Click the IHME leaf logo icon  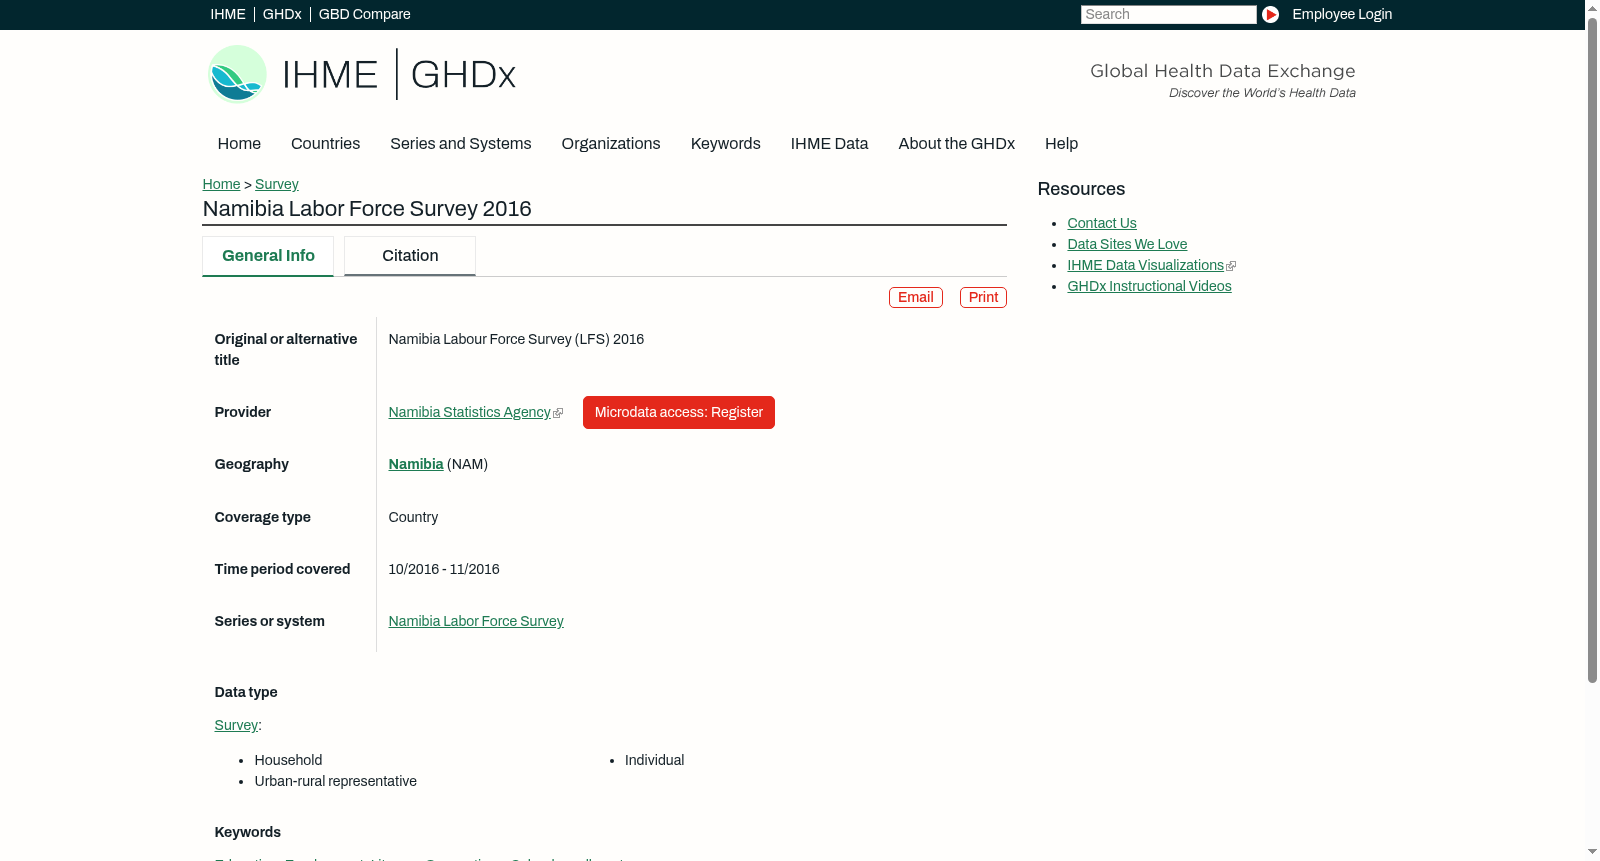(x=237, y=74)
